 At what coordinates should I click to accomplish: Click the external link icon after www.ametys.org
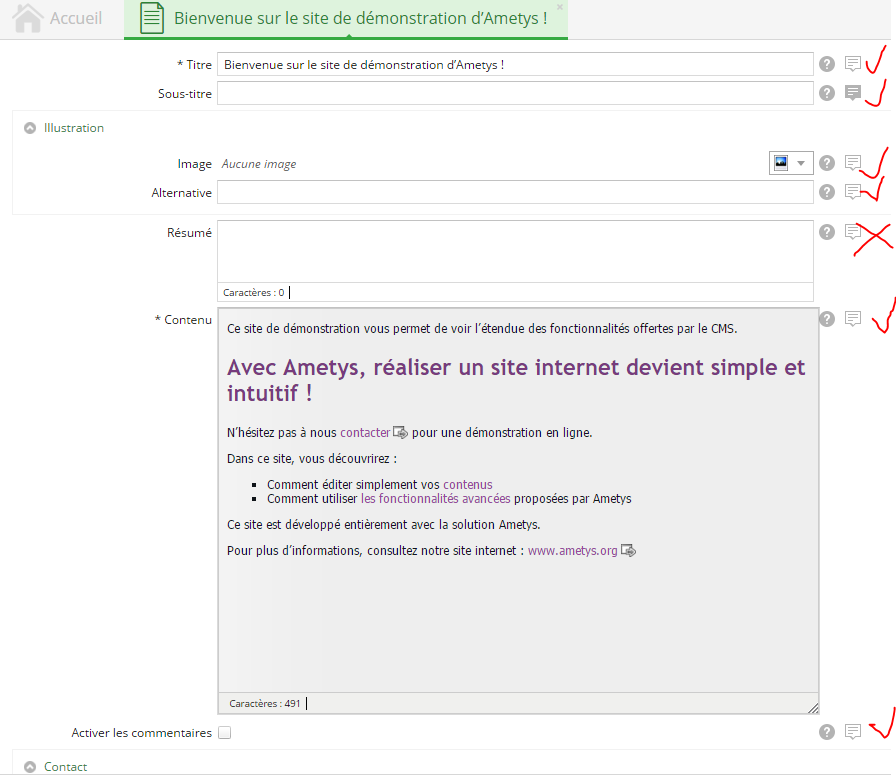[629, 550]
